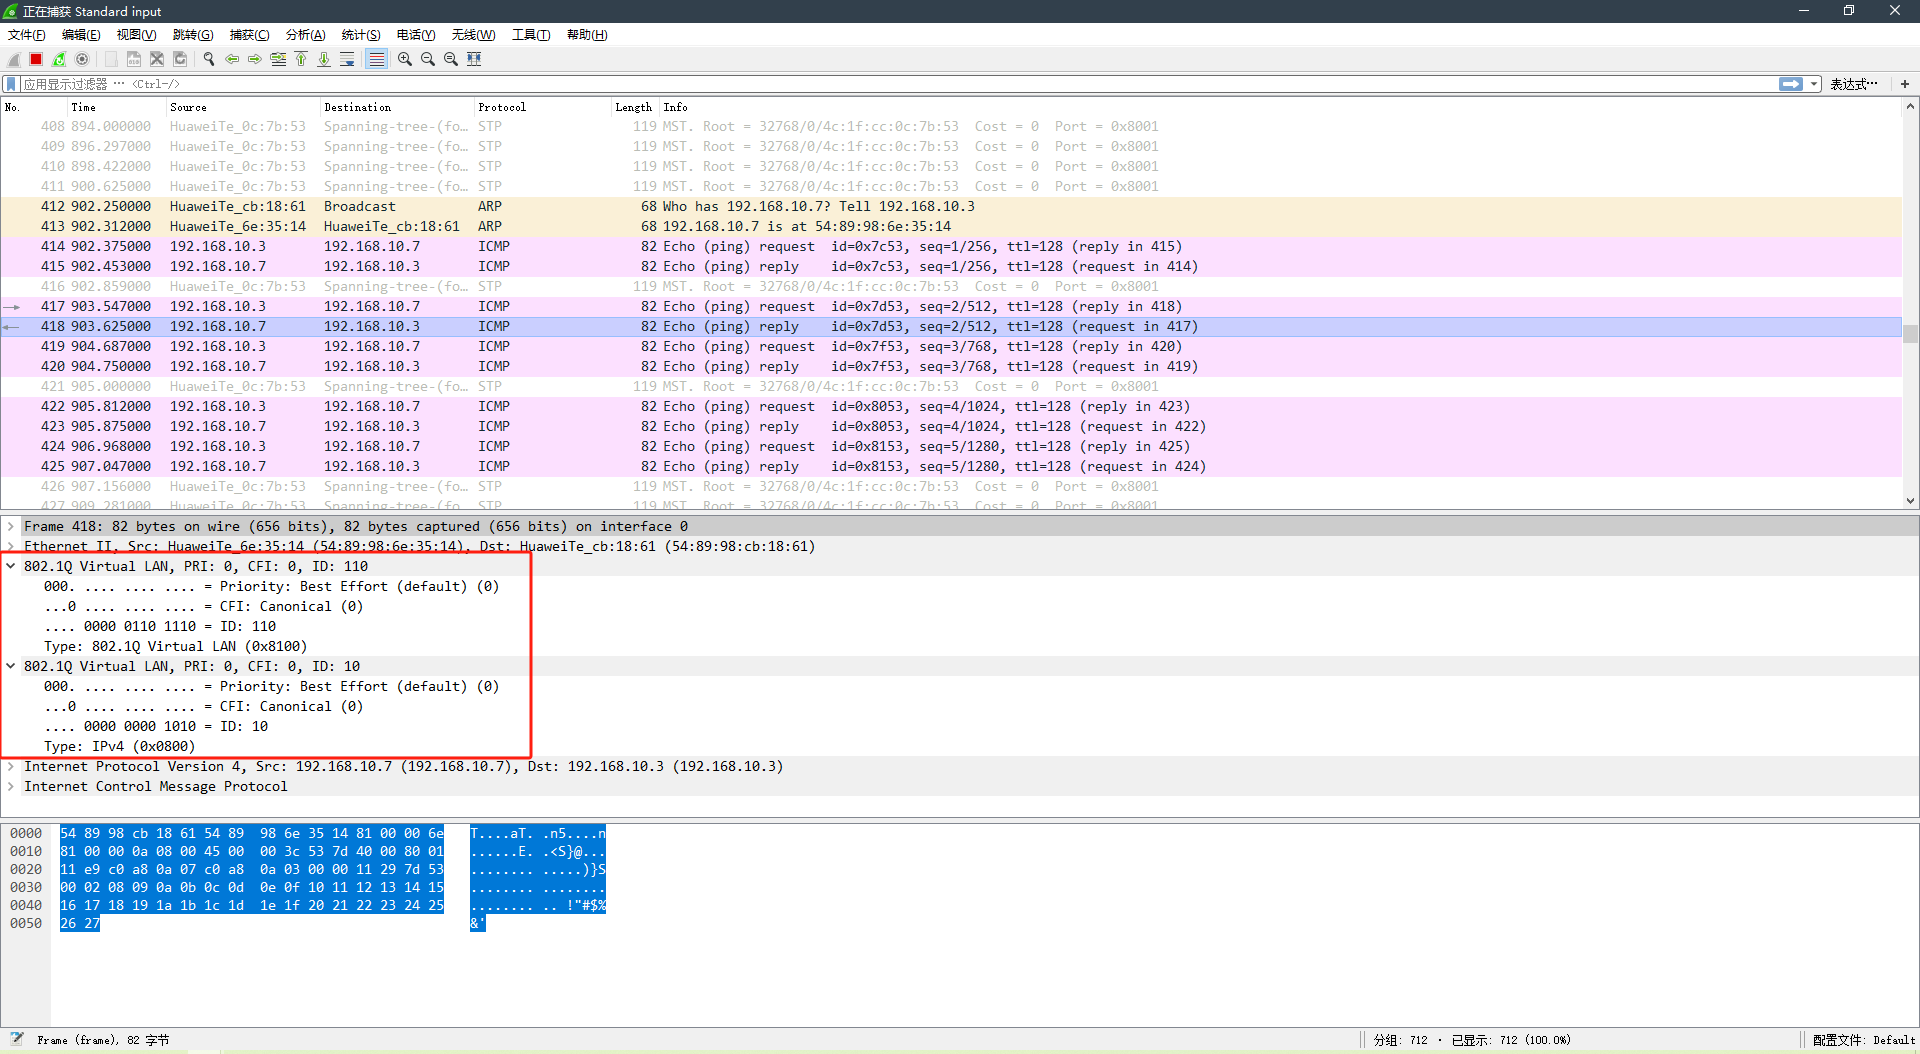Open the 分析(A) menu
Screen dimensions: 1920x1054
[x=305, y=35]
